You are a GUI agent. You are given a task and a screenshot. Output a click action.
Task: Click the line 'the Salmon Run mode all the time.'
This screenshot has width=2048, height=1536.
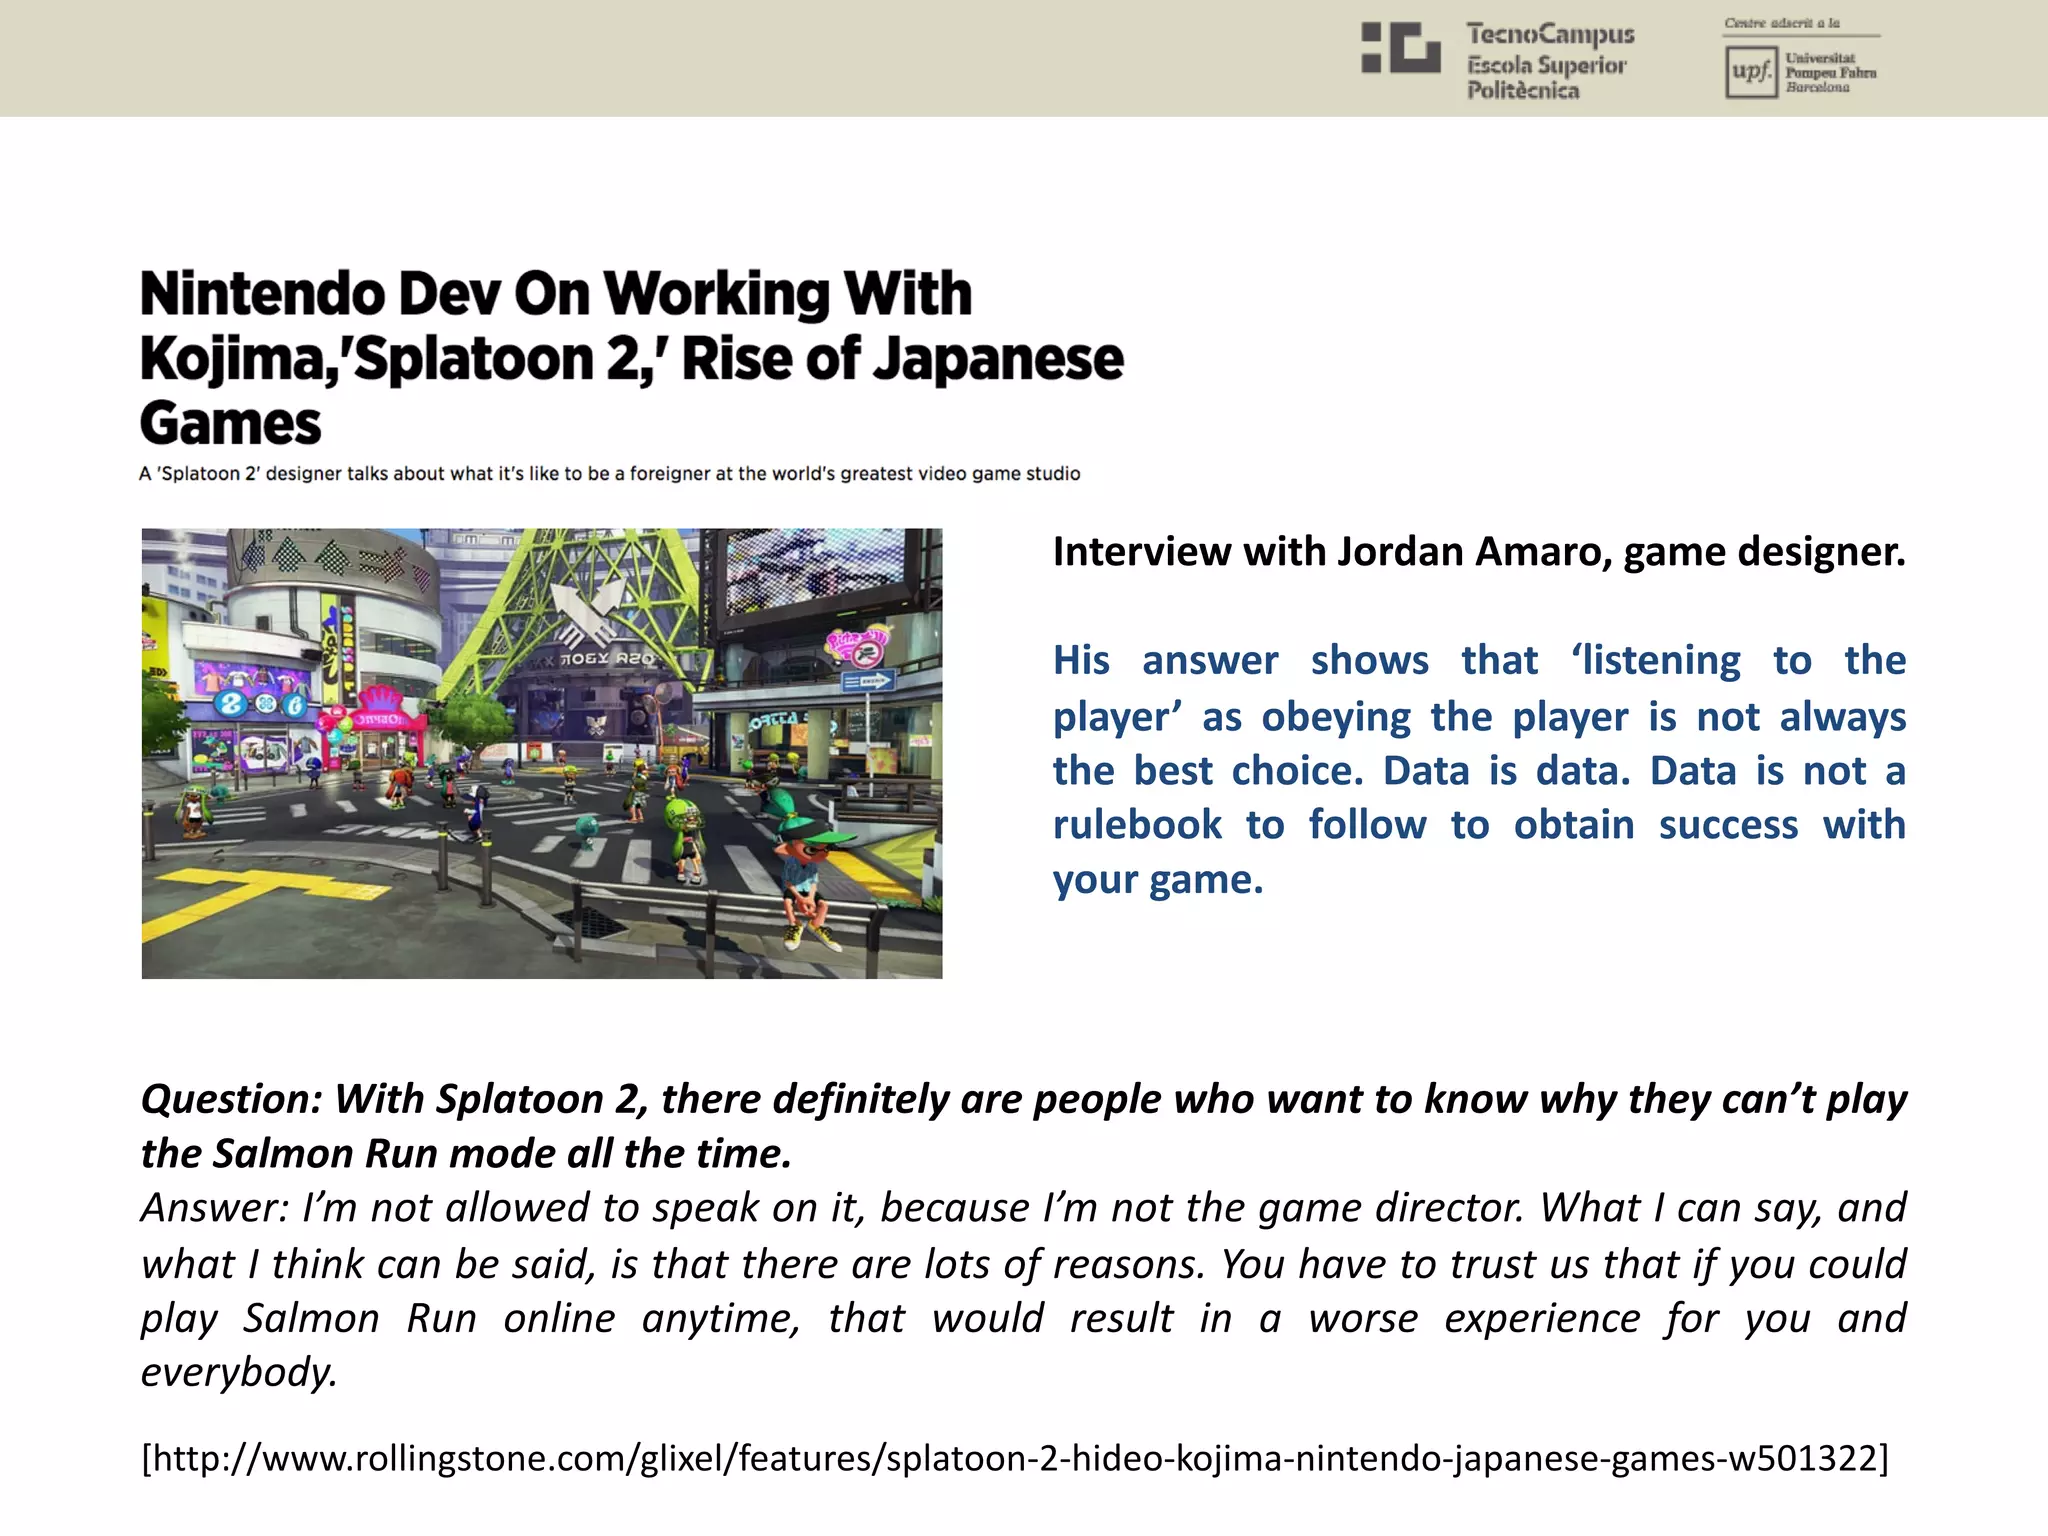tap(466, 1154)
